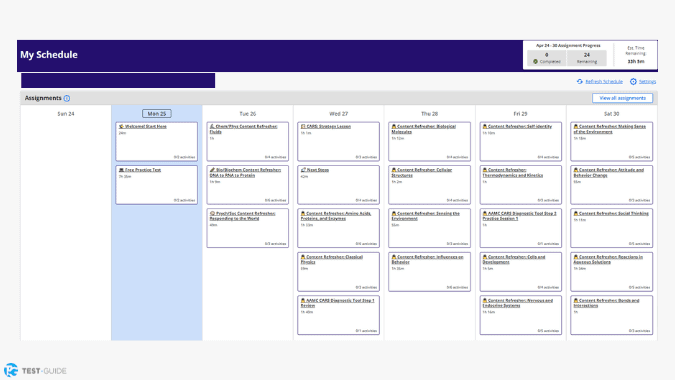675x380 pixels.
Task: Open the Settings link
Action: 647,81
